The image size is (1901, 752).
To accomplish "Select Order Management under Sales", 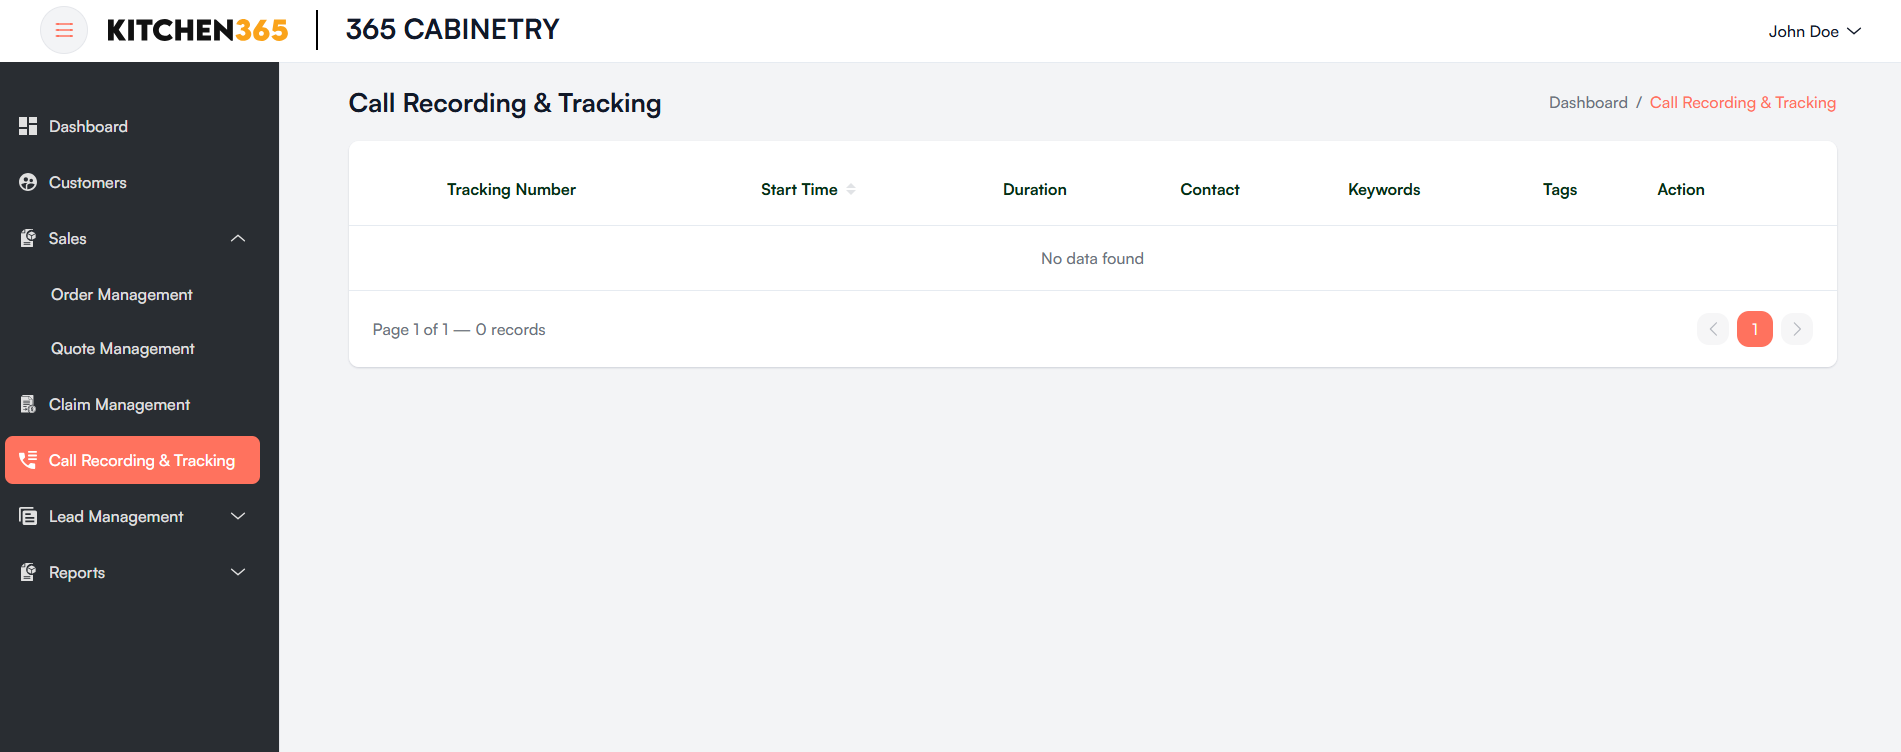I will click(x=121, y=294).
